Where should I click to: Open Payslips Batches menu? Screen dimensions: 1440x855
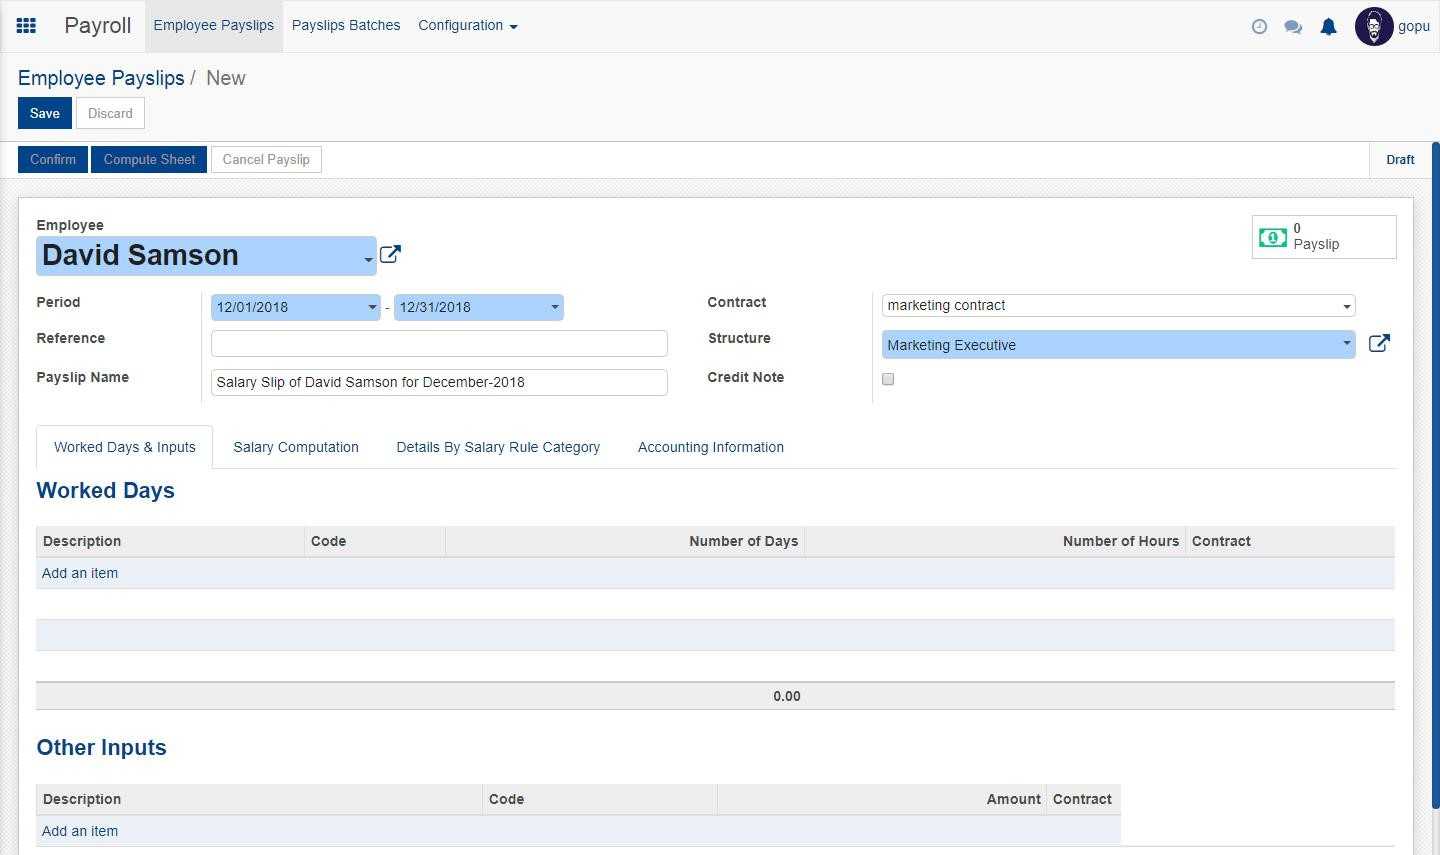pos(346,26)
